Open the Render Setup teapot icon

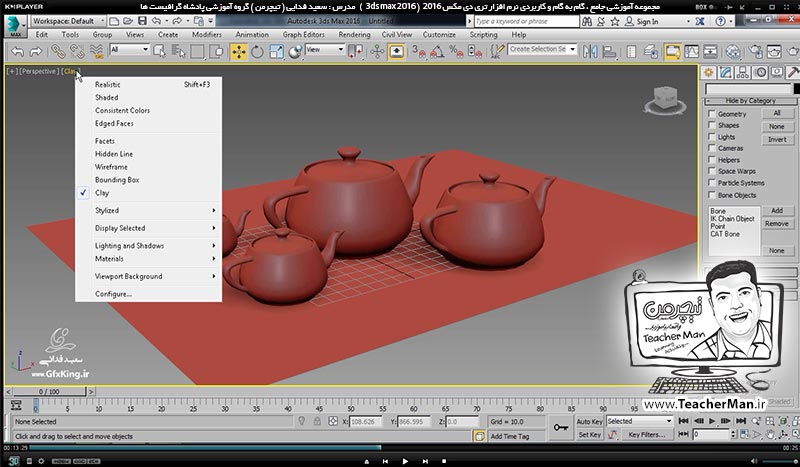pos(756,51)
